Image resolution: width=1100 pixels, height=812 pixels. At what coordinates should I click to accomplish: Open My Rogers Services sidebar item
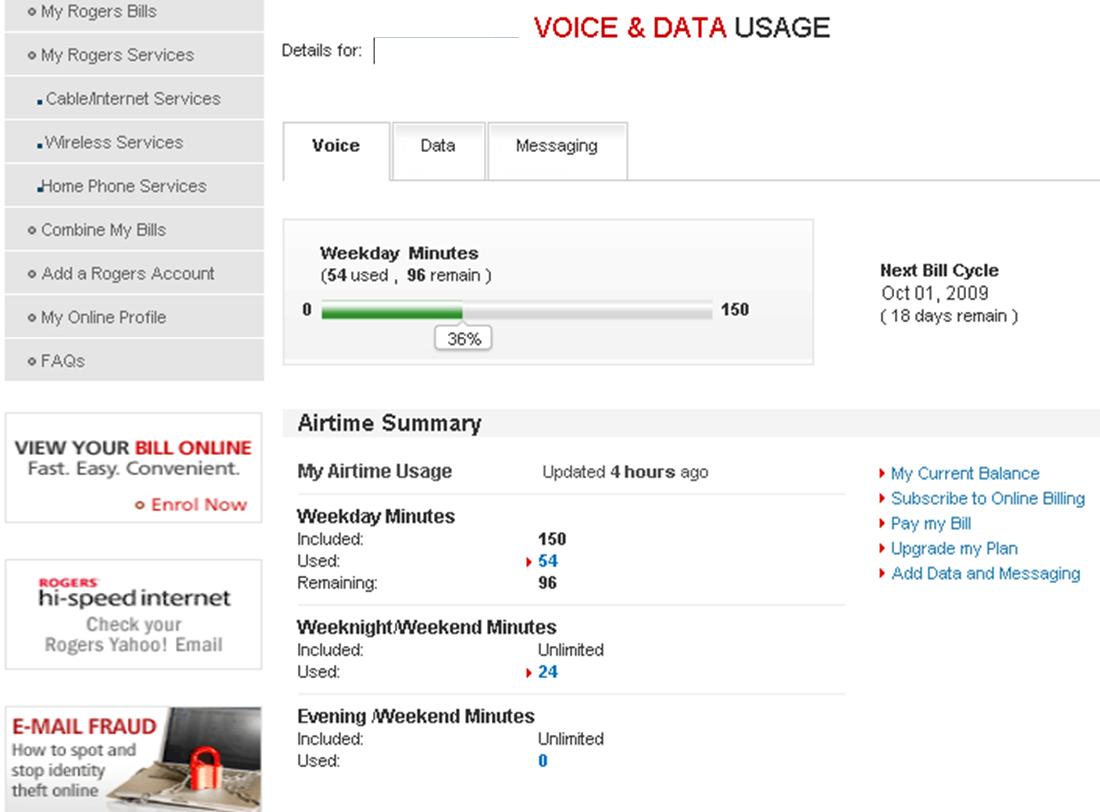[134, 55]
